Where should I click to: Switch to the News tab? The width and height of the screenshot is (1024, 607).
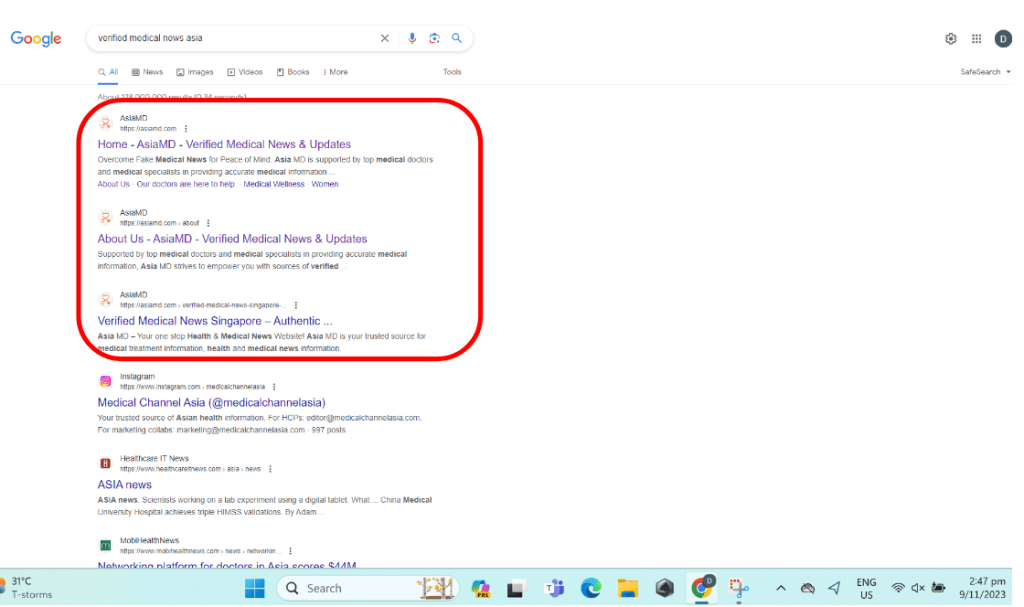[x=147, y=72]
